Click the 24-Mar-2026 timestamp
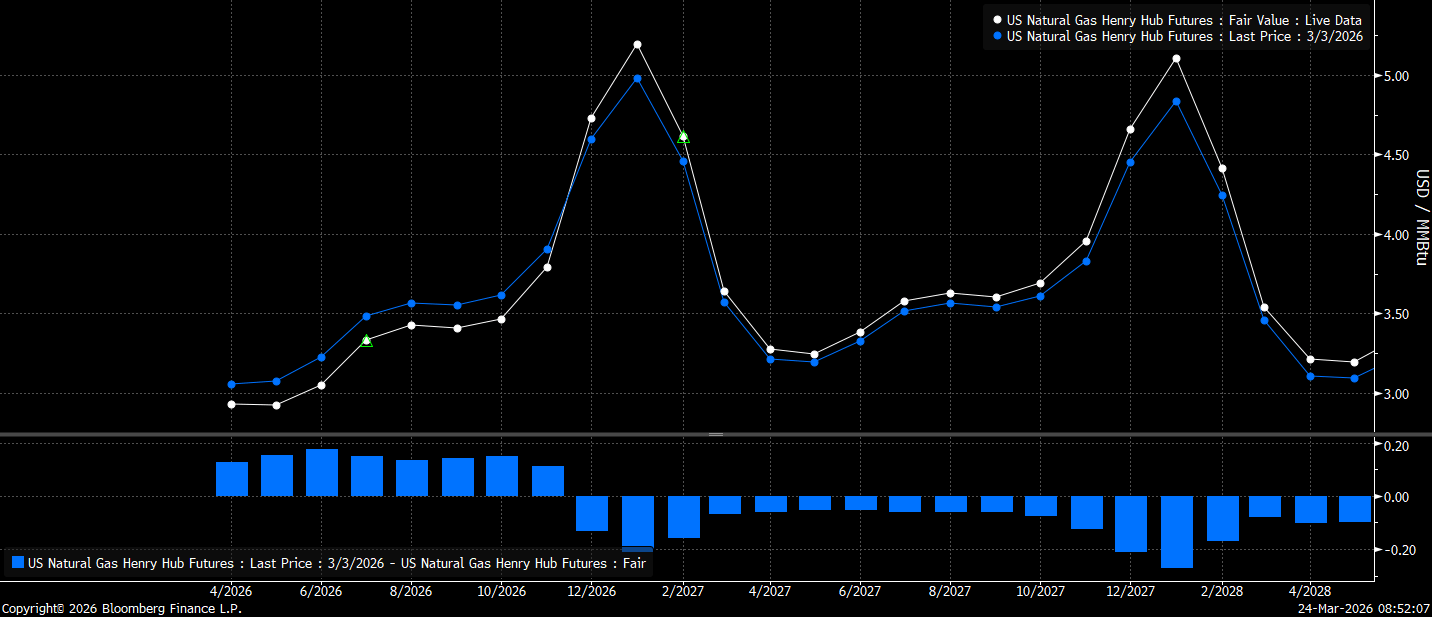This screenshot has height=617, width=1432. 1363,608
